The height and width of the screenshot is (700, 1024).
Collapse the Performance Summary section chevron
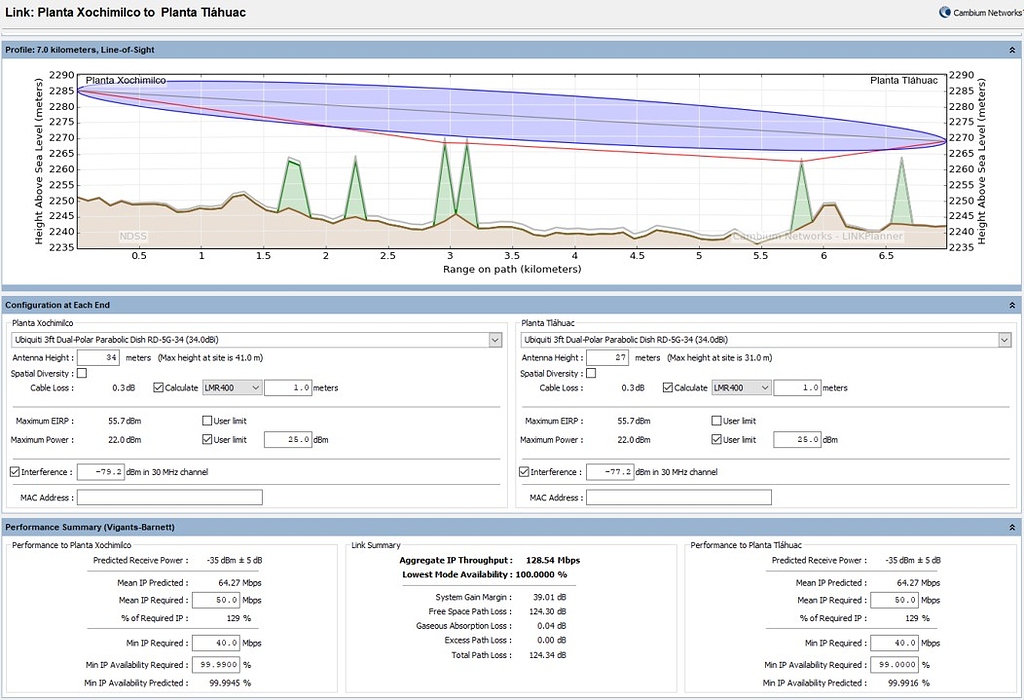(x=1012, y=527)
